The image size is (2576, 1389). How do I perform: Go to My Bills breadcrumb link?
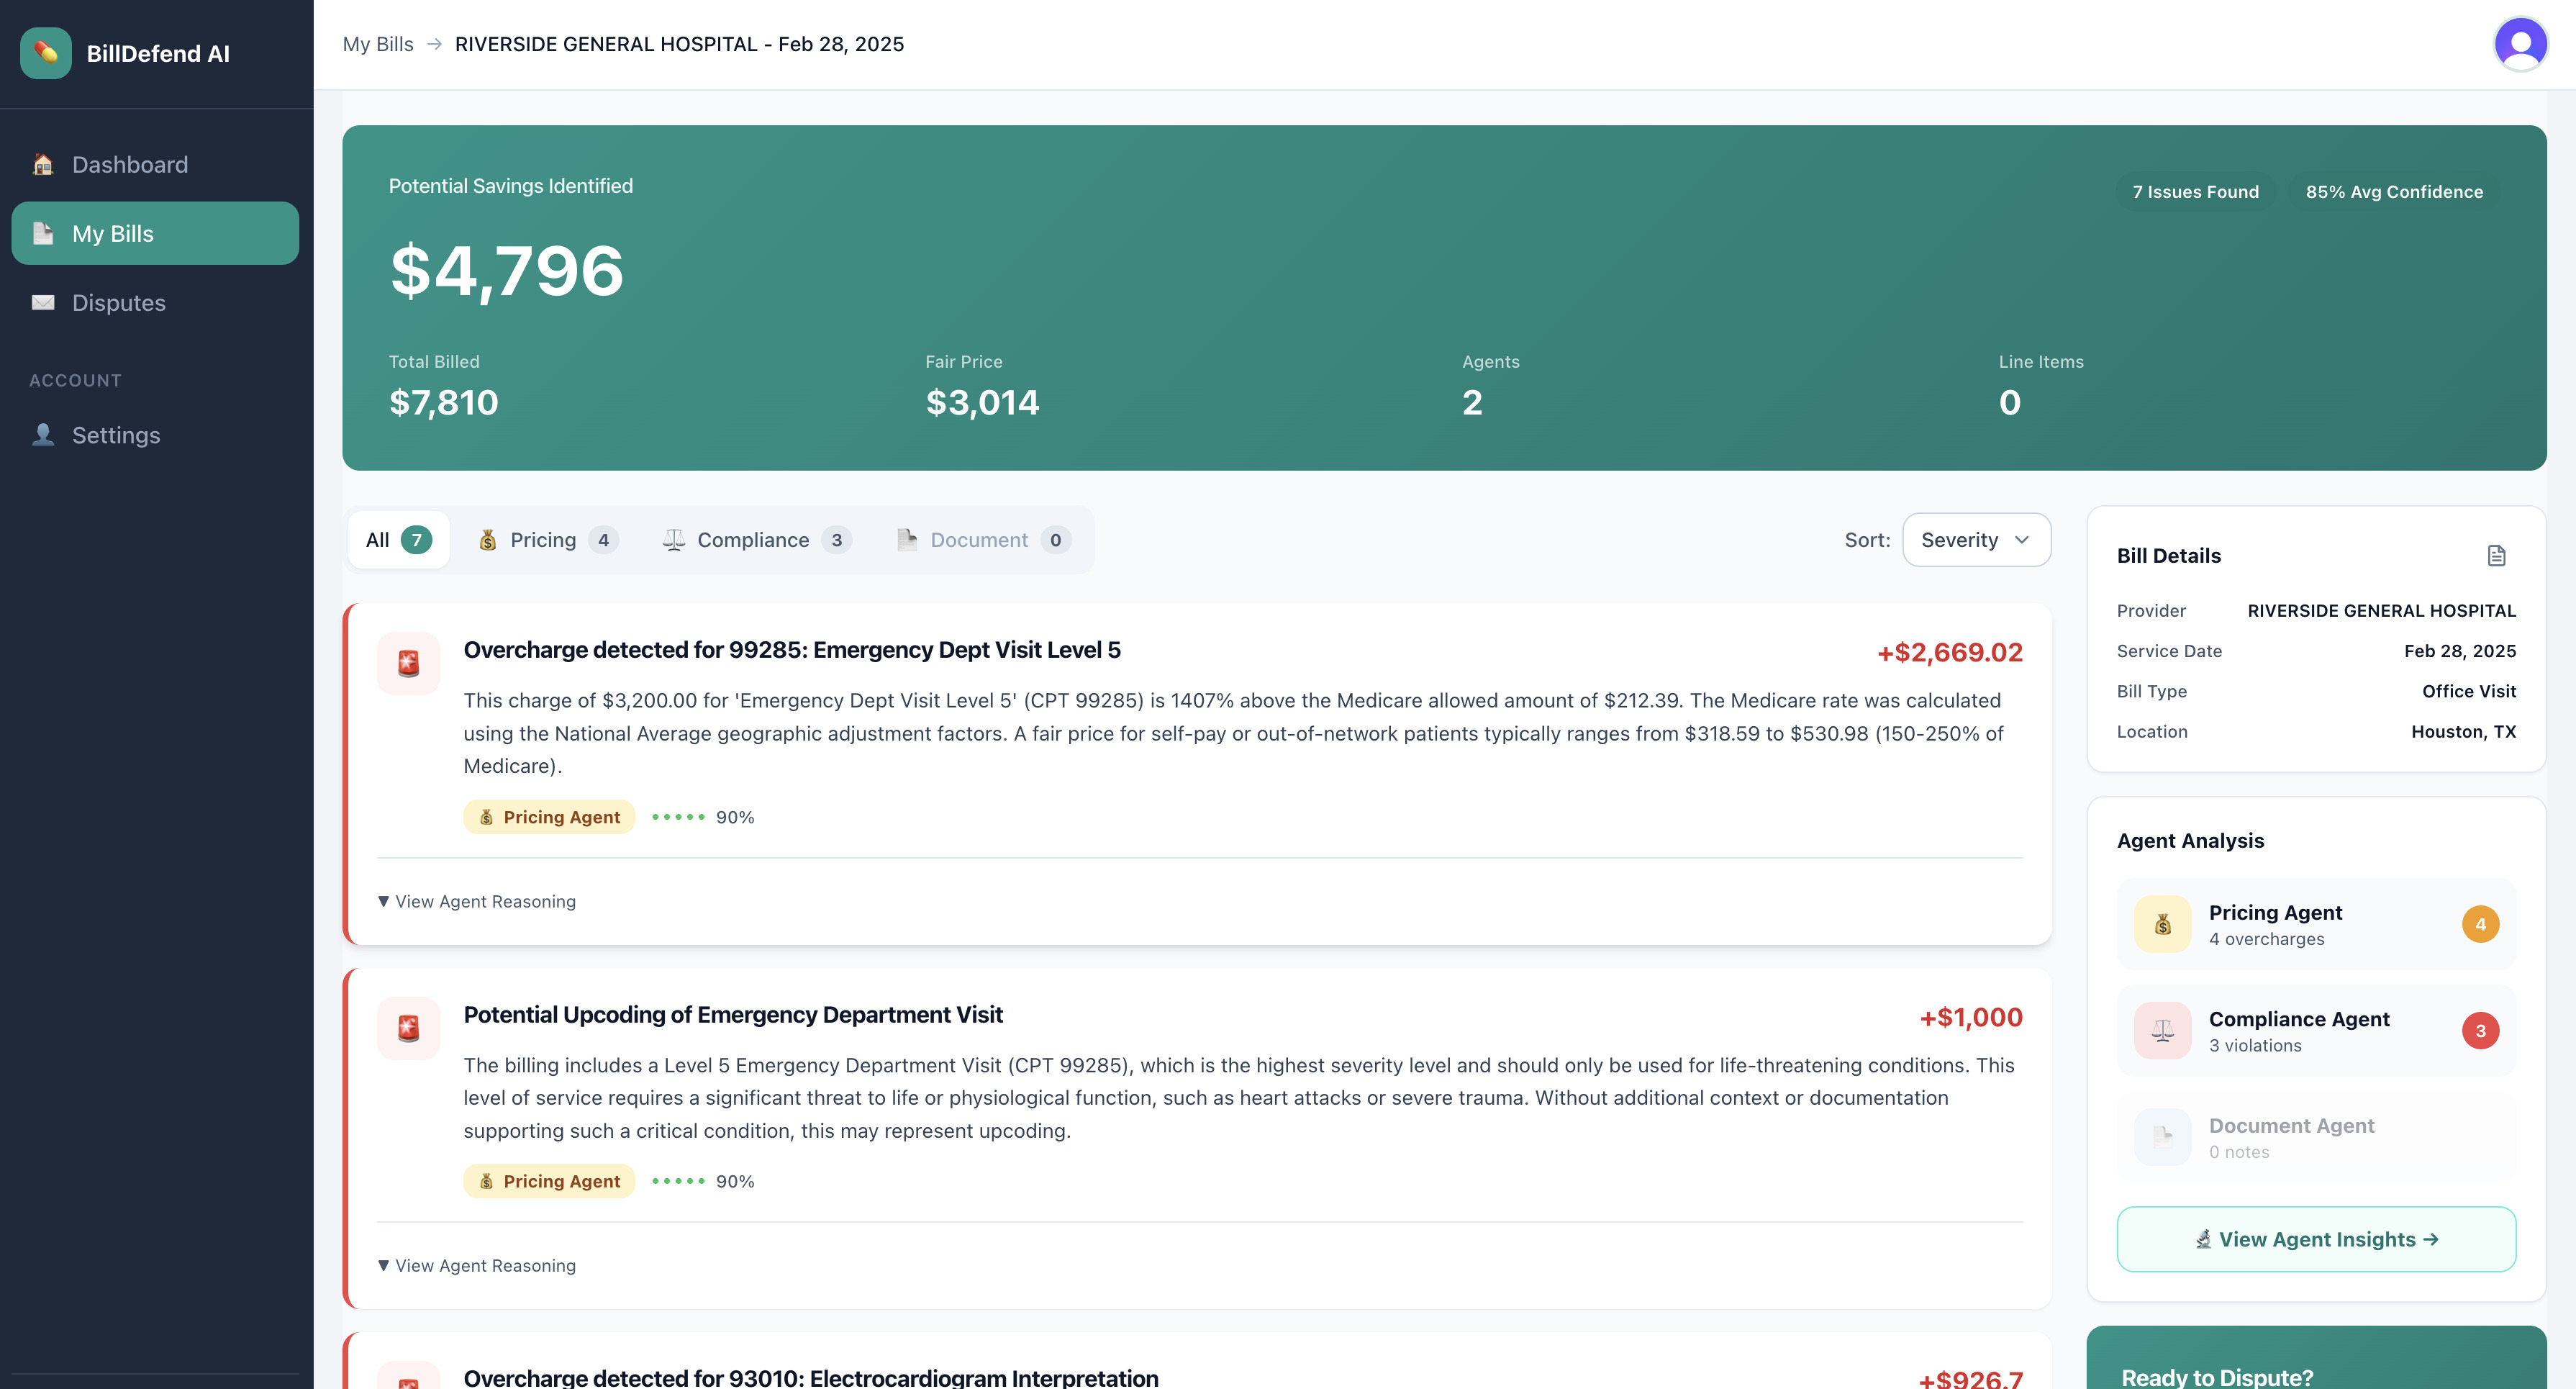tap(378, 44)
